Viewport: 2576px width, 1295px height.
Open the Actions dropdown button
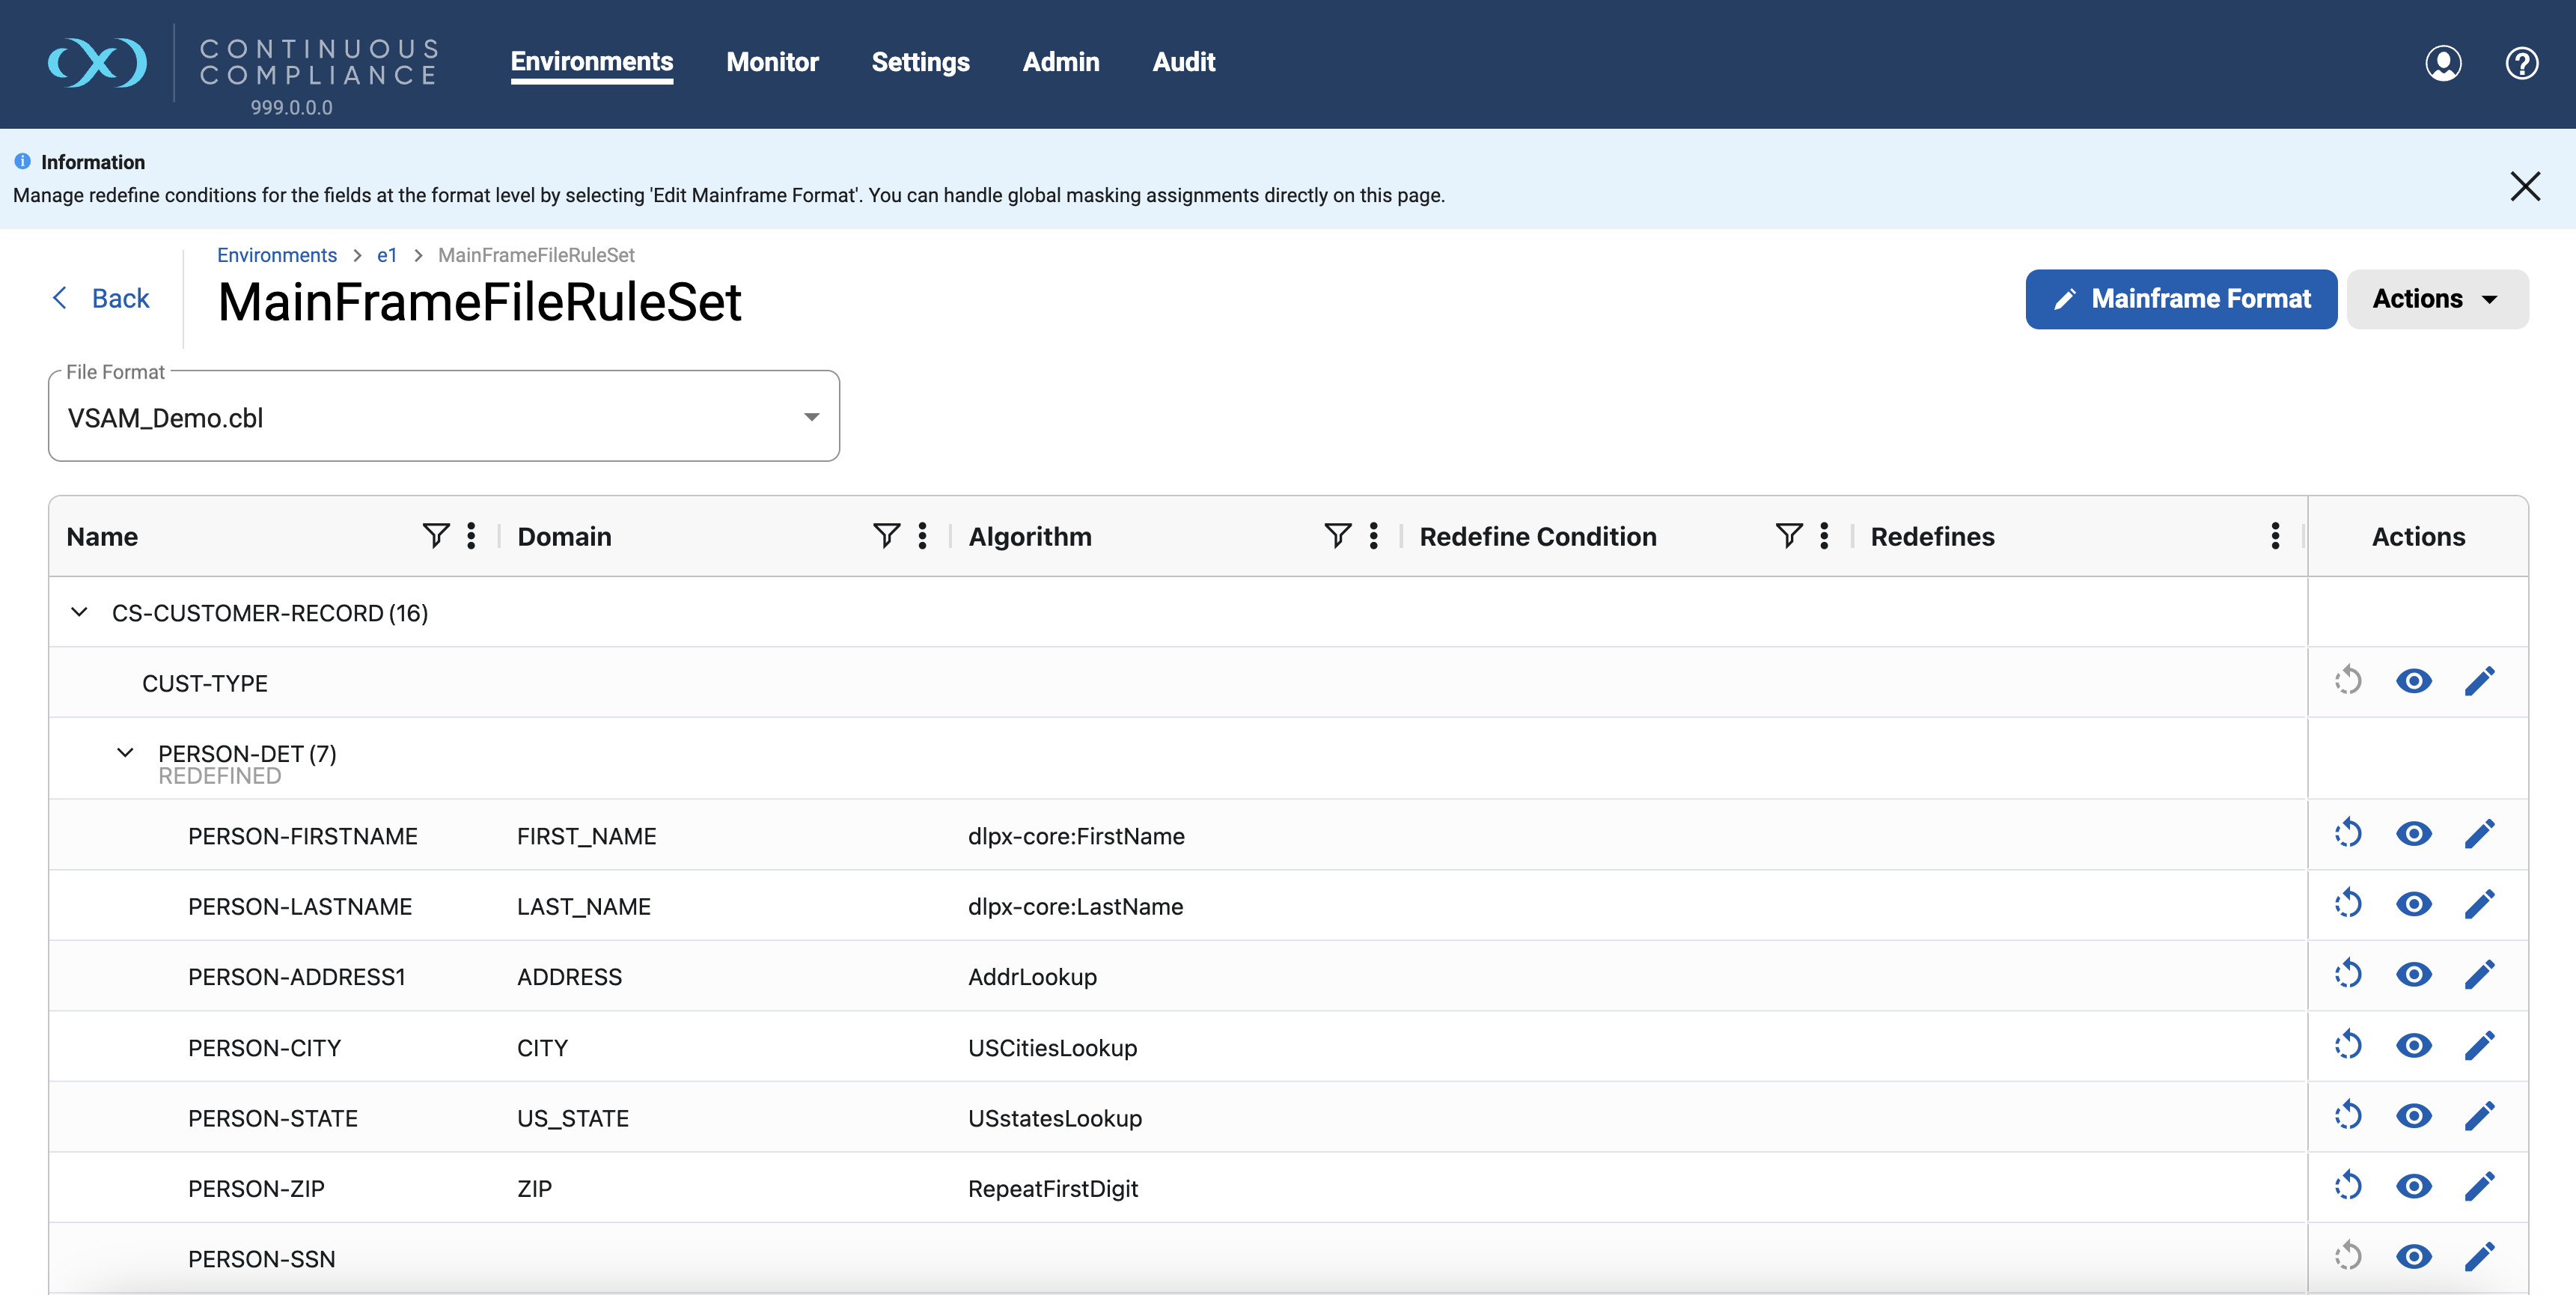(x=2437, y=298)
